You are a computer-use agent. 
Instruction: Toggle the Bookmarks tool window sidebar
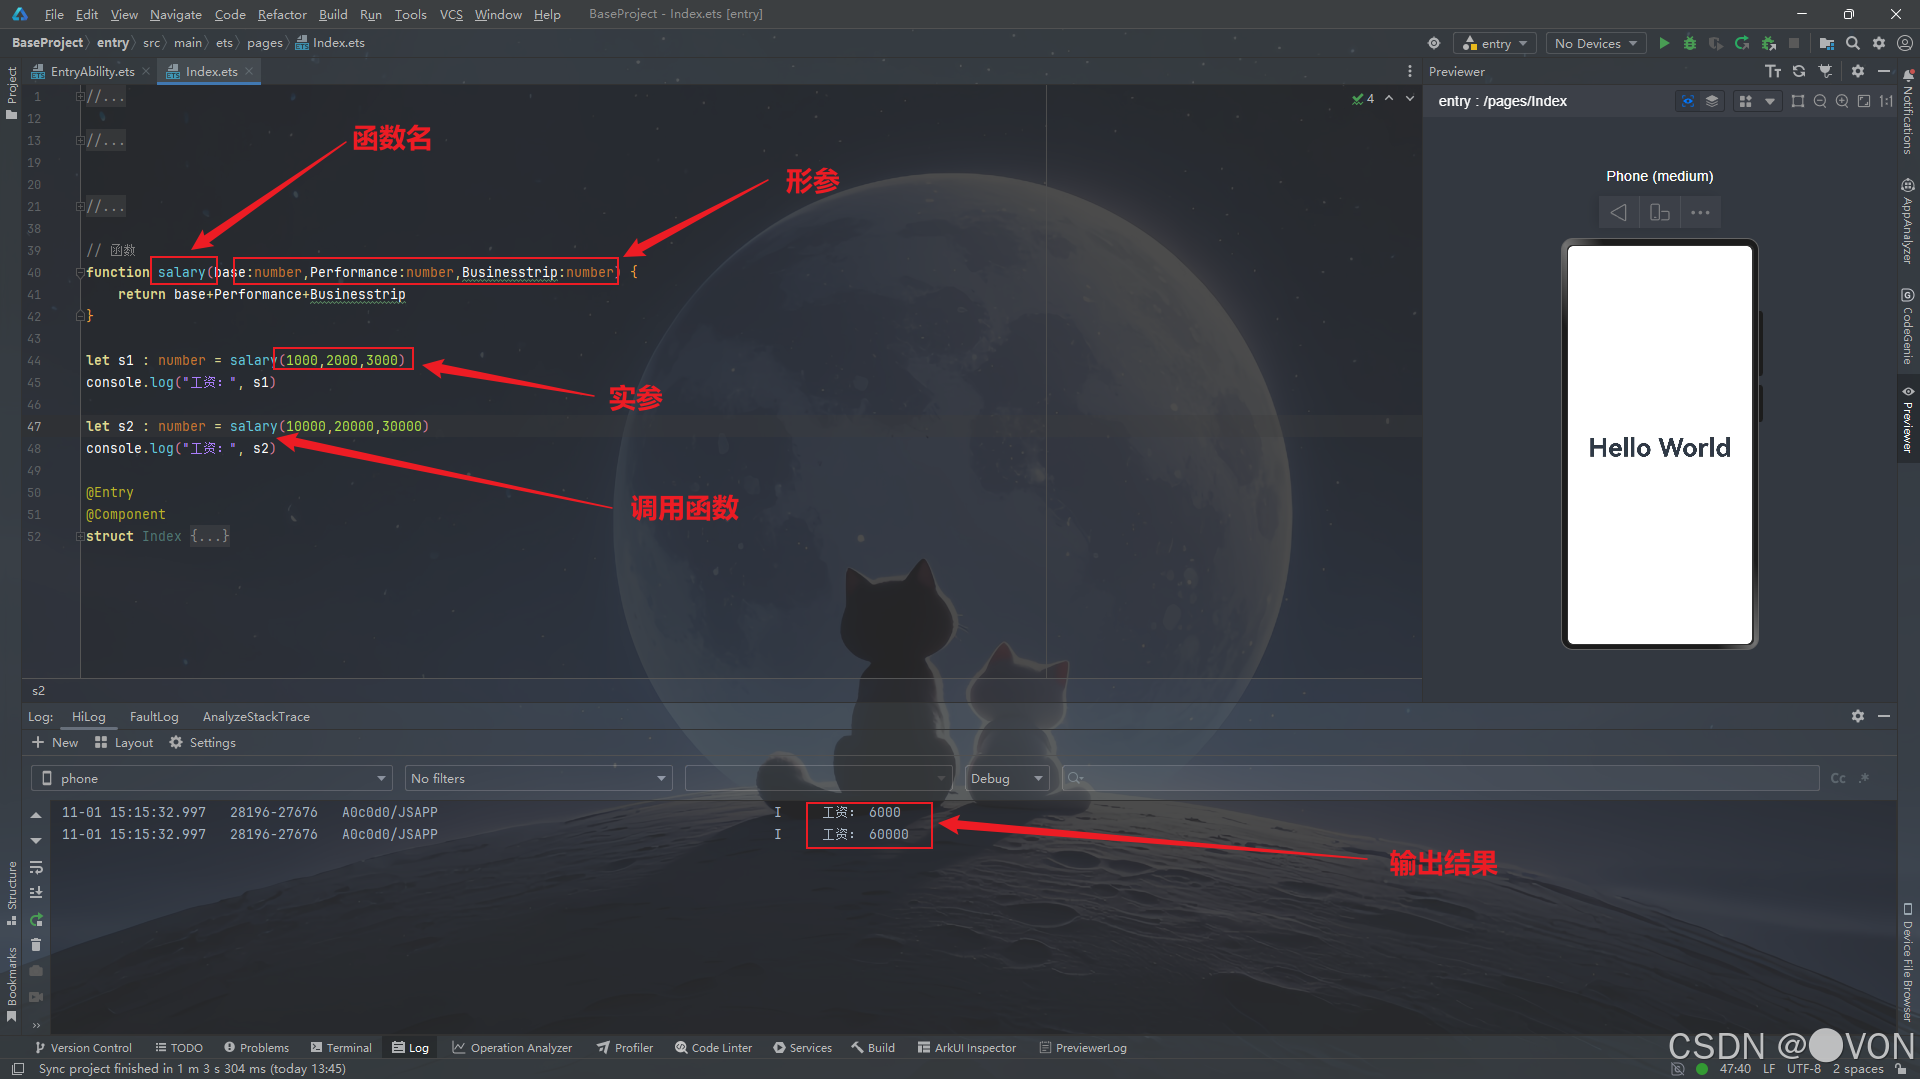(12, 984)
